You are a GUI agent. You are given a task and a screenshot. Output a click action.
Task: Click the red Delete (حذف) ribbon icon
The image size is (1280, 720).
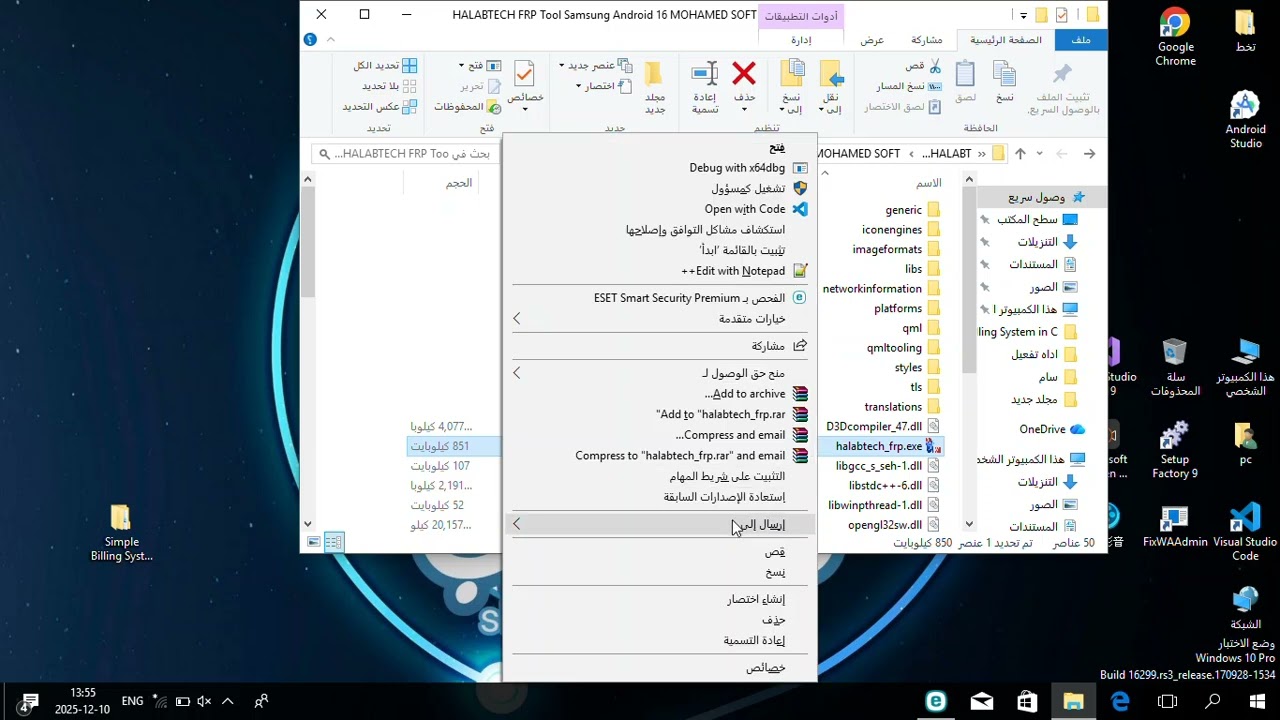pos(744,74)
